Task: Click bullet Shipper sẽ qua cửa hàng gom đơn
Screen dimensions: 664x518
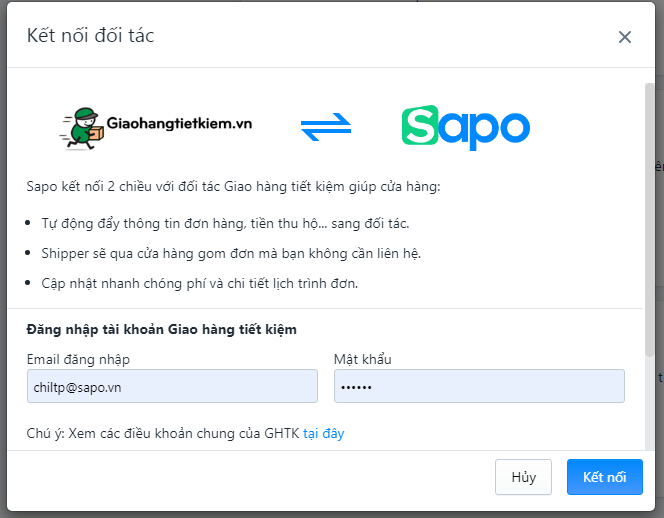Action: pyautogui.click(x=231, y=254)
